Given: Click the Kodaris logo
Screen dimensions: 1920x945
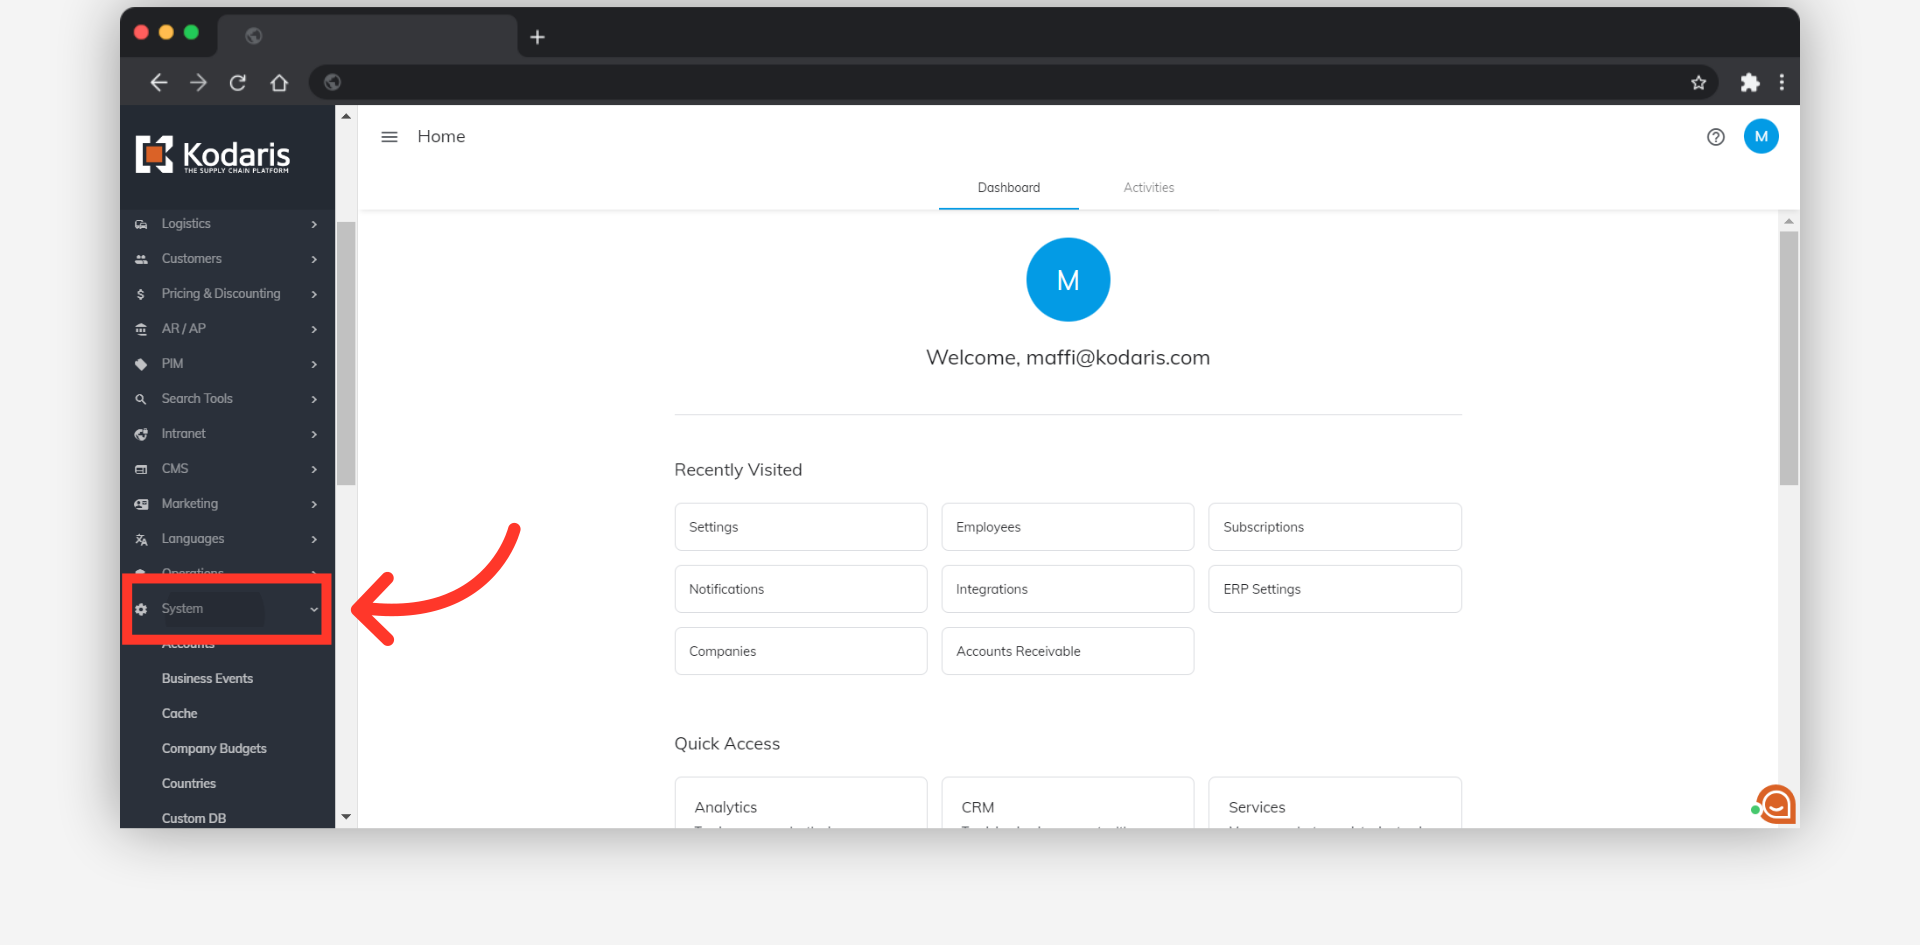Looking at the screenshot, I should click(213, 155).
